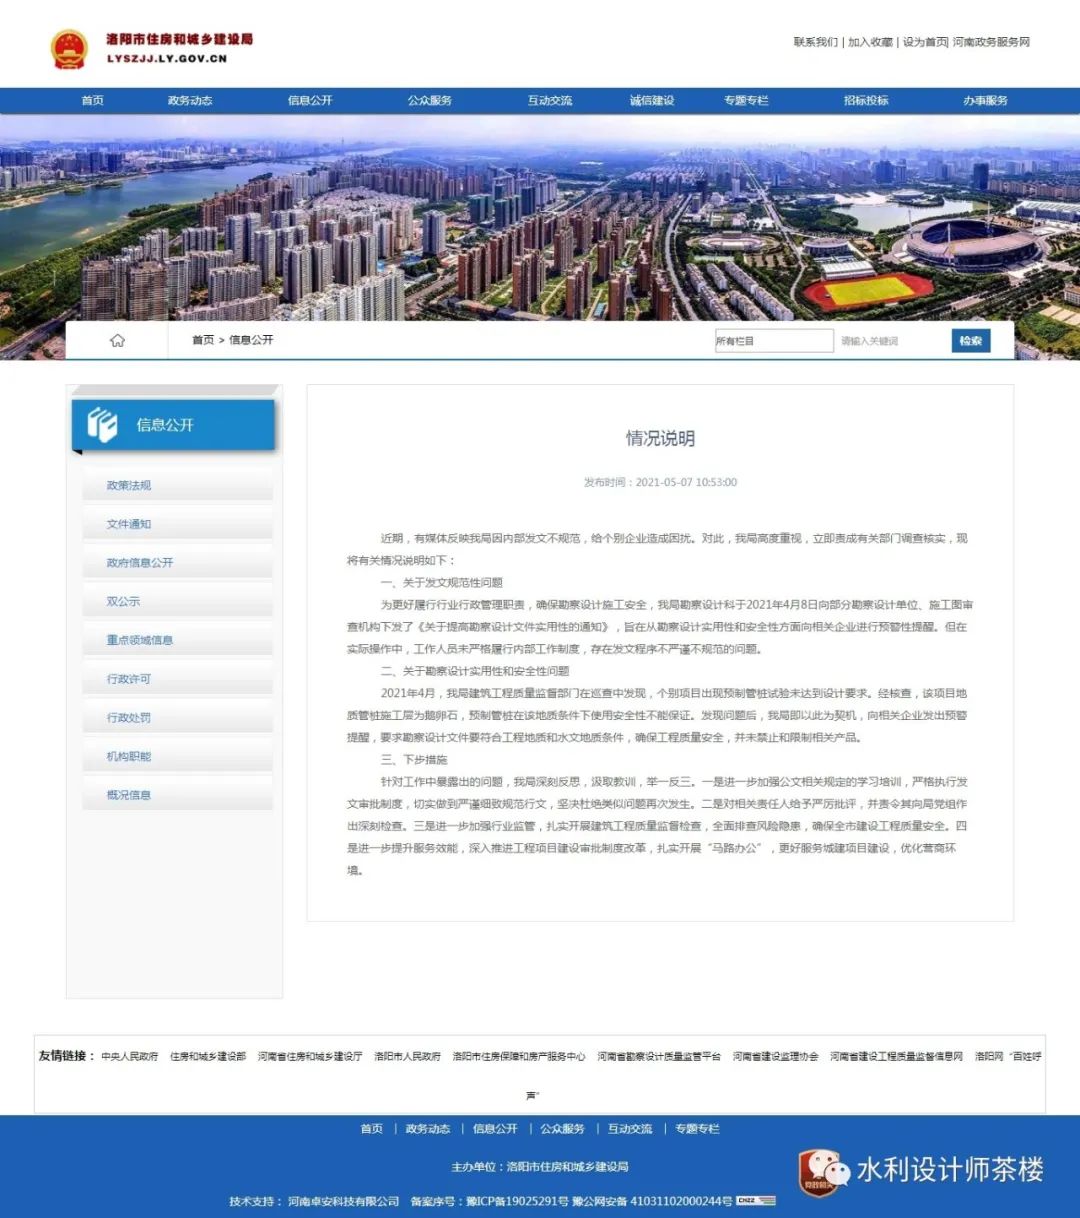The width and height of the screenshot is (1080, 1218).
Task: Click the 联系我们 link at top right
Action: coord(815,42)
